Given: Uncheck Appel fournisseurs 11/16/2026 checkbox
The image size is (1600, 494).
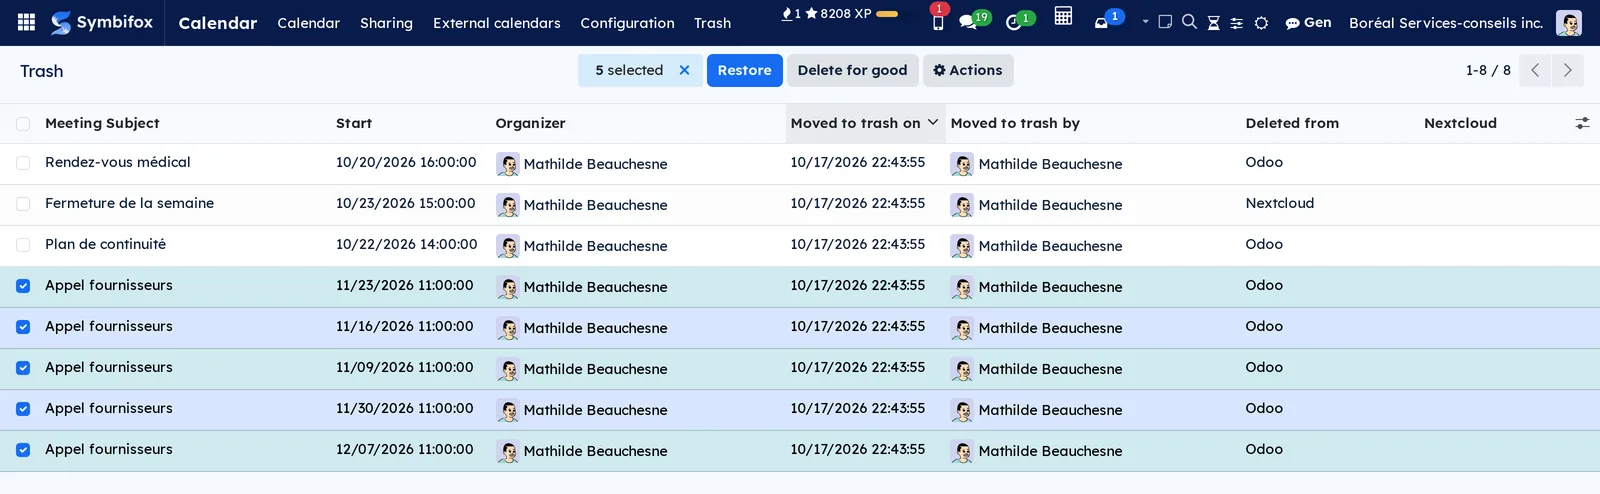Looking at the screenshot, I should pos(23,327).
